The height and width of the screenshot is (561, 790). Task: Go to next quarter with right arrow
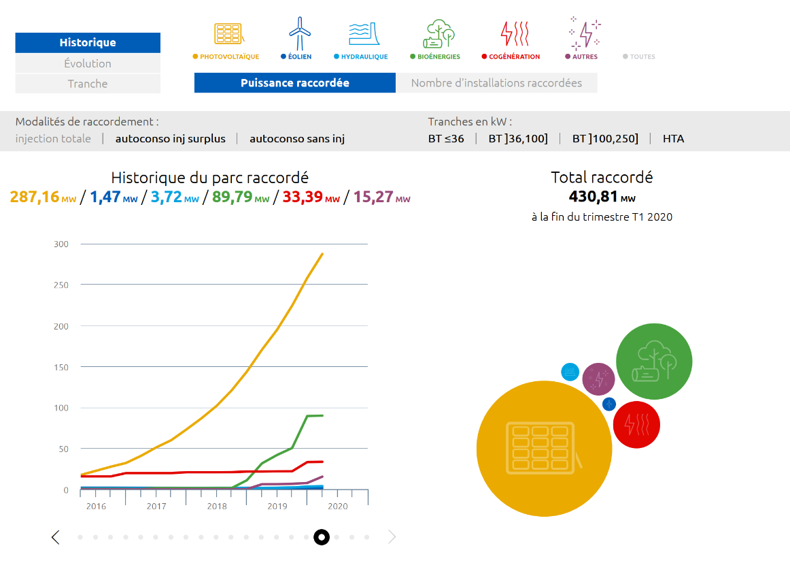coord(392,537)
